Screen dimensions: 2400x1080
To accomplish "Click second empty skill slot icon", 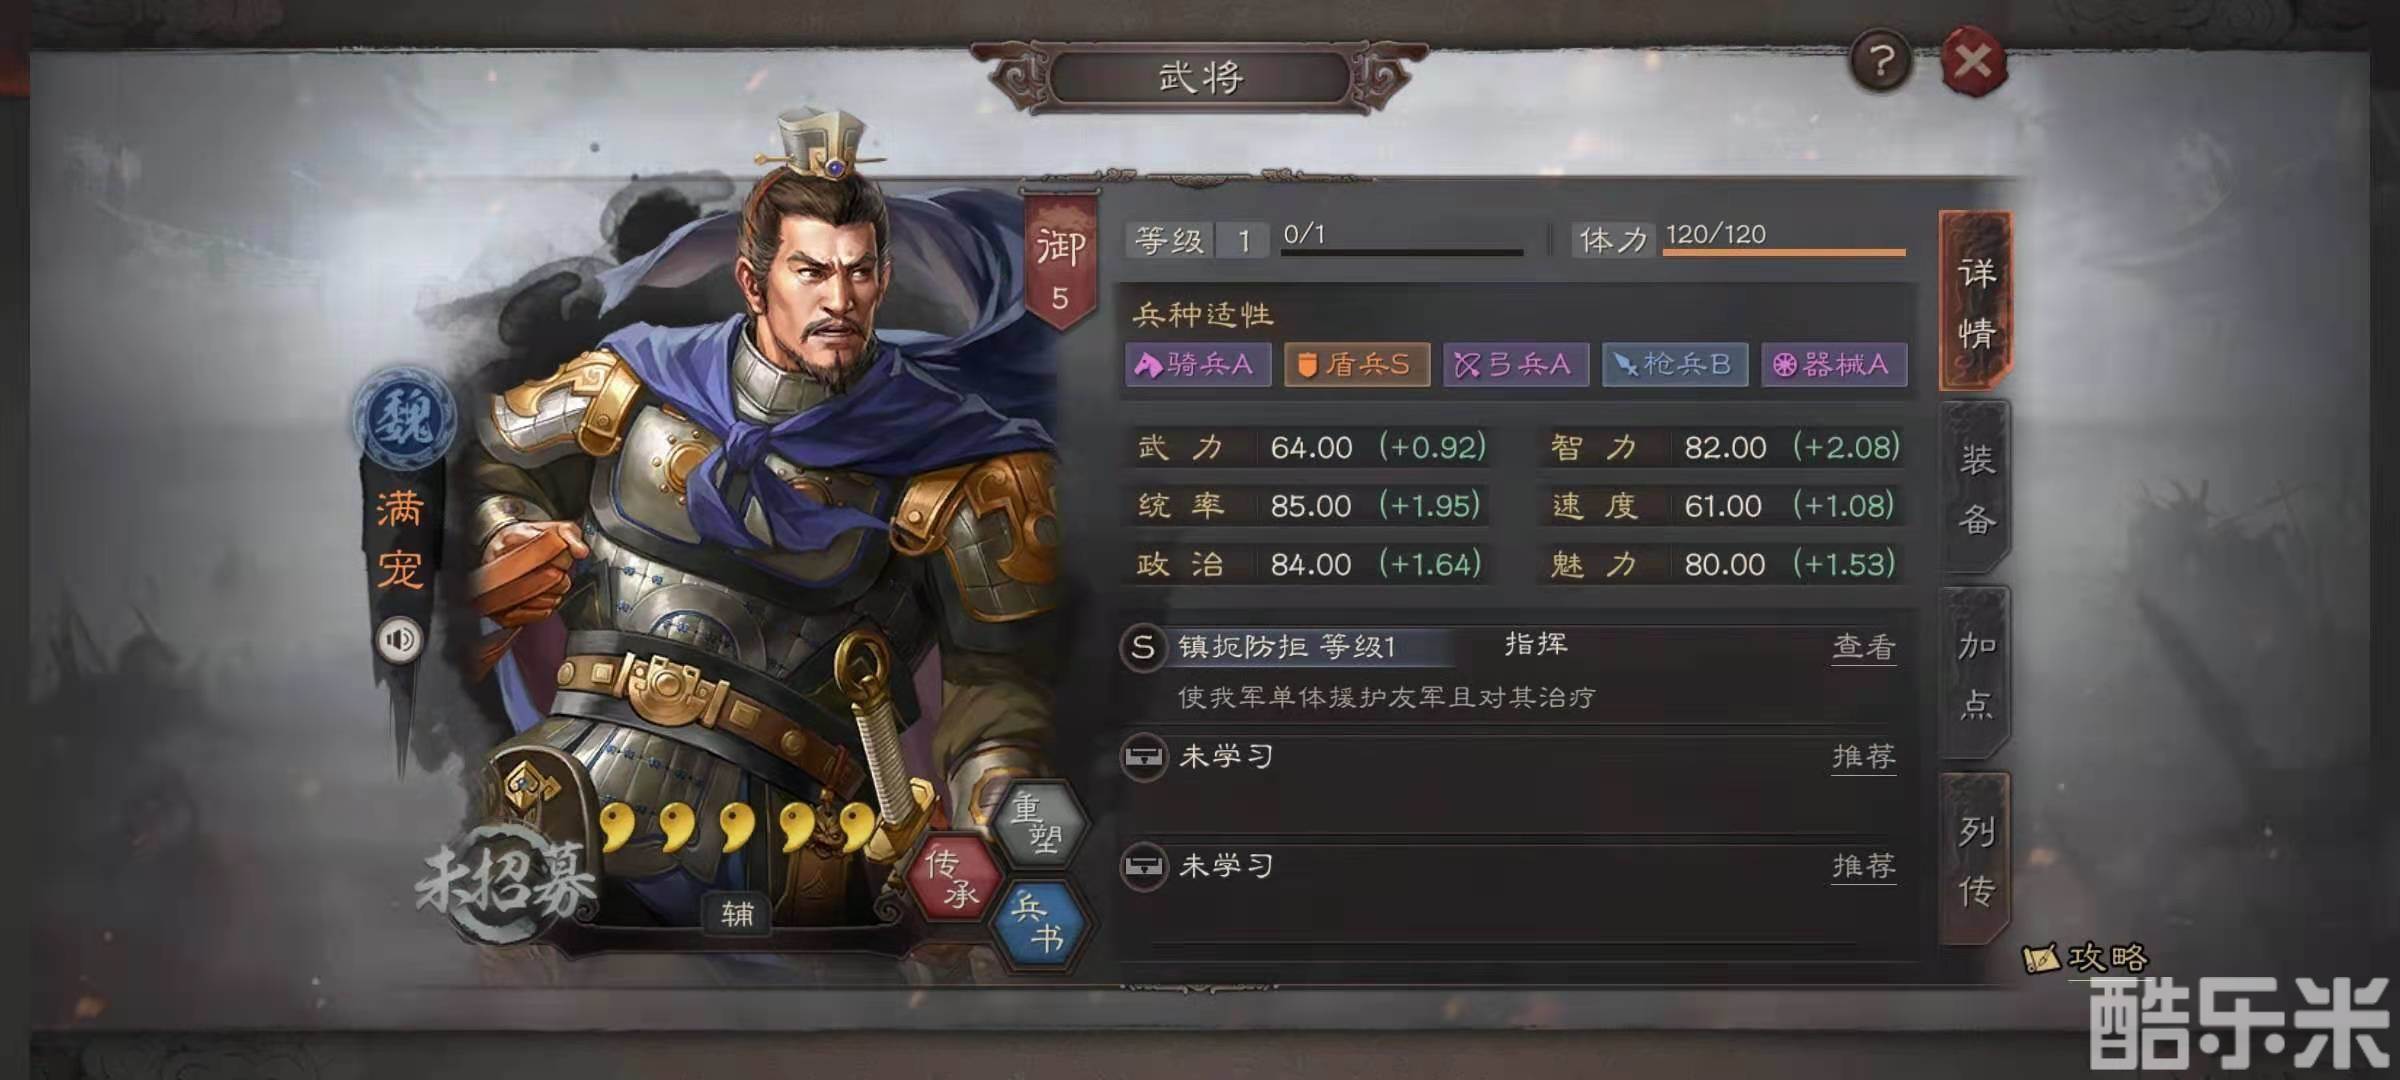I will pos(1143,865).
